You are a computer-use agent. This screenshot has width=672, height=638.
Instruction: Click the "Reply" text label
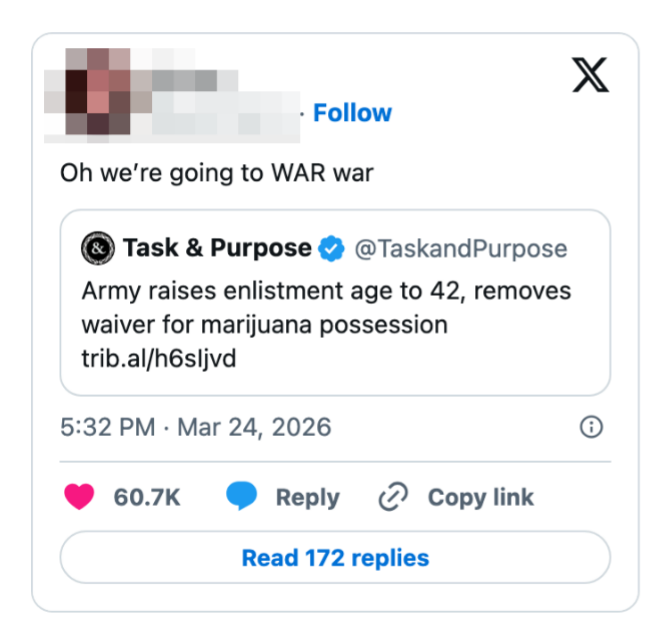[x=307, y=497]
